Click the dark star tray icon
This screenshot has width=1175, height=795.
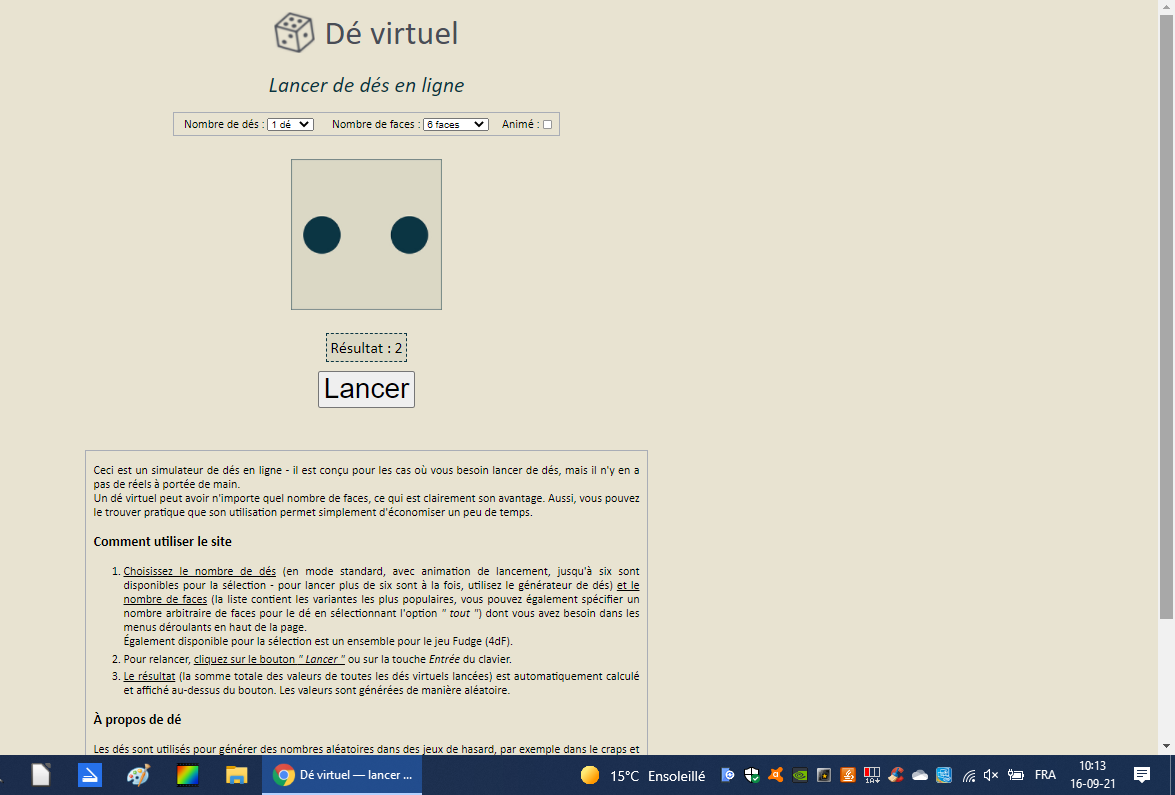824,776
